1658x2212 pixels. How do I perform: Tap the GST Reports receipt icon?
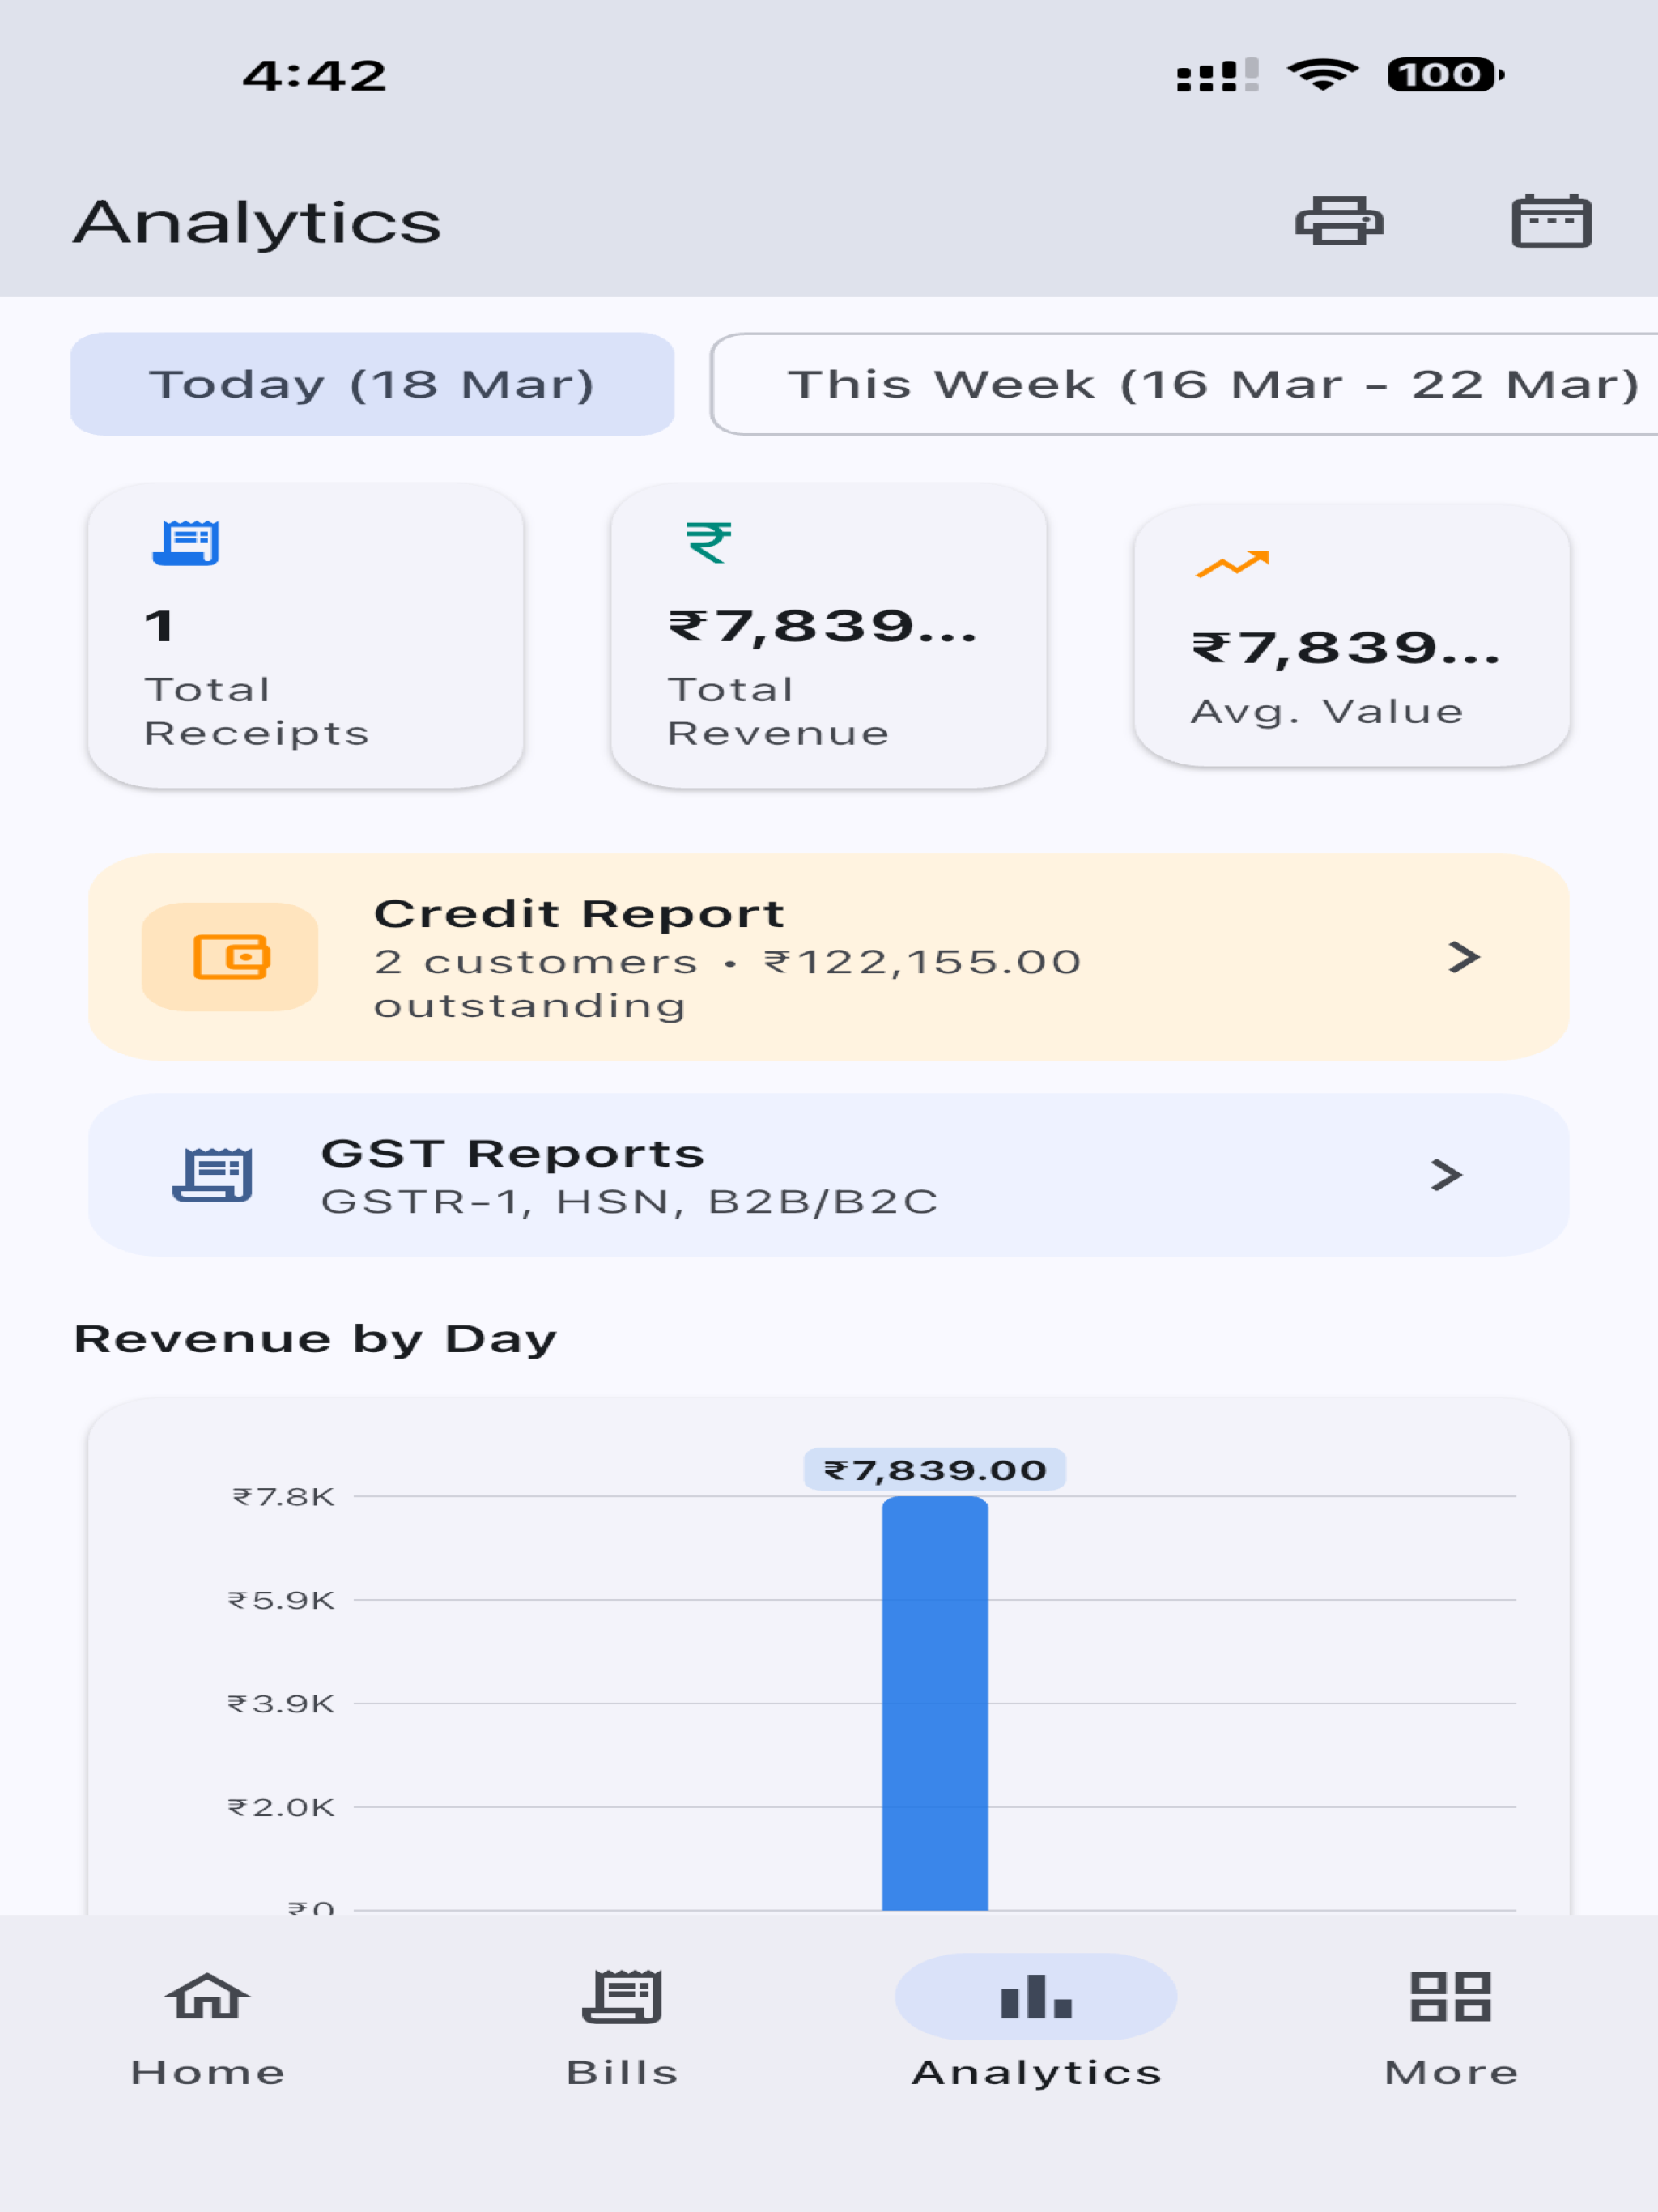tap(212, 1175)
